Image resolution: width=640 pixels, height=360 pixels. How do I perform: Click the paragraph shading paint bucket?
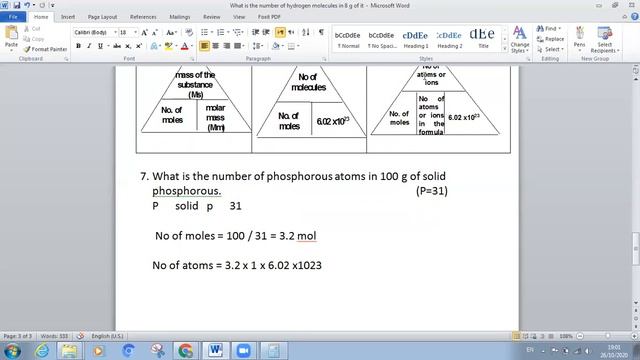[276, 46]
